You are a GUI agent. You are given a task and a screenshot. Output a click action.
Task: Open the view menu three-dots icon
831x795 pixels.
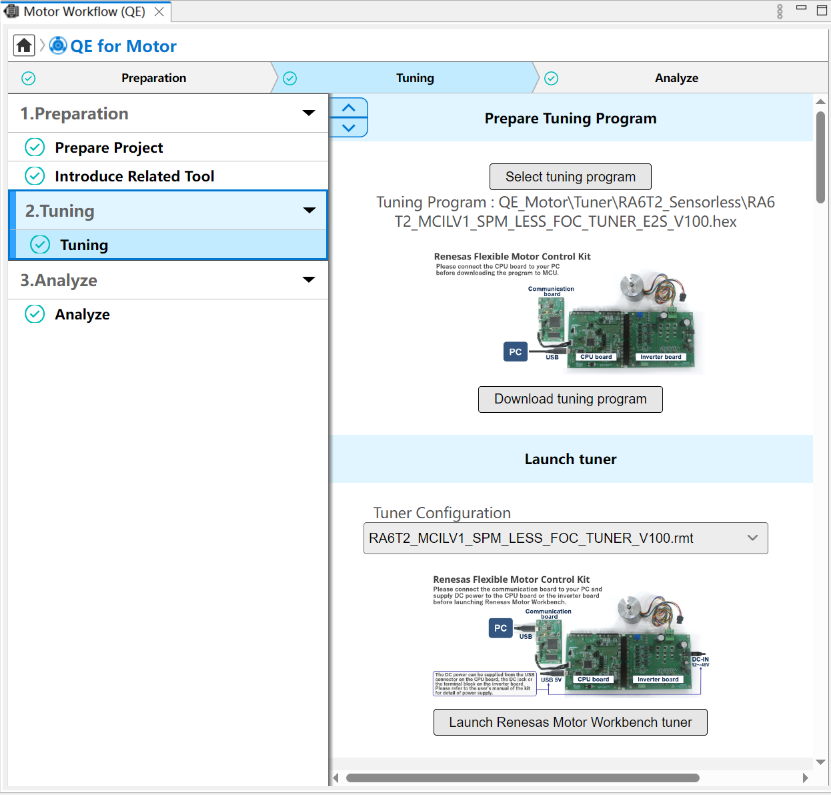[x=780, y=12]
